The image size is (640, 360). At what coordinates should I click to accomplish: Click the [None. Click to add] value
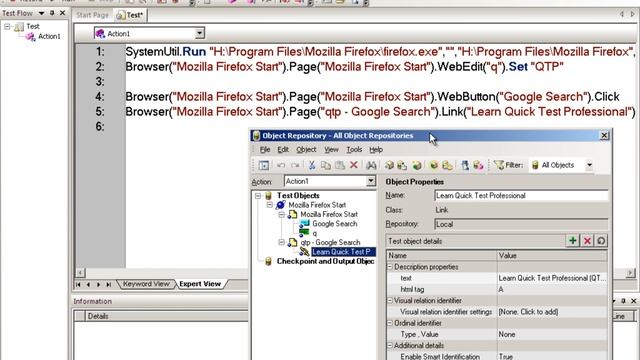552,312
